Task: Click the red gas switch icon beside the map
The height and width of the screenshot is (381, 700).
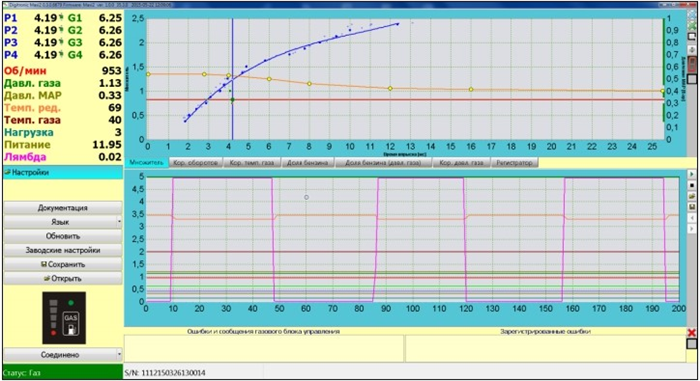Action: (x=692, y=64)
